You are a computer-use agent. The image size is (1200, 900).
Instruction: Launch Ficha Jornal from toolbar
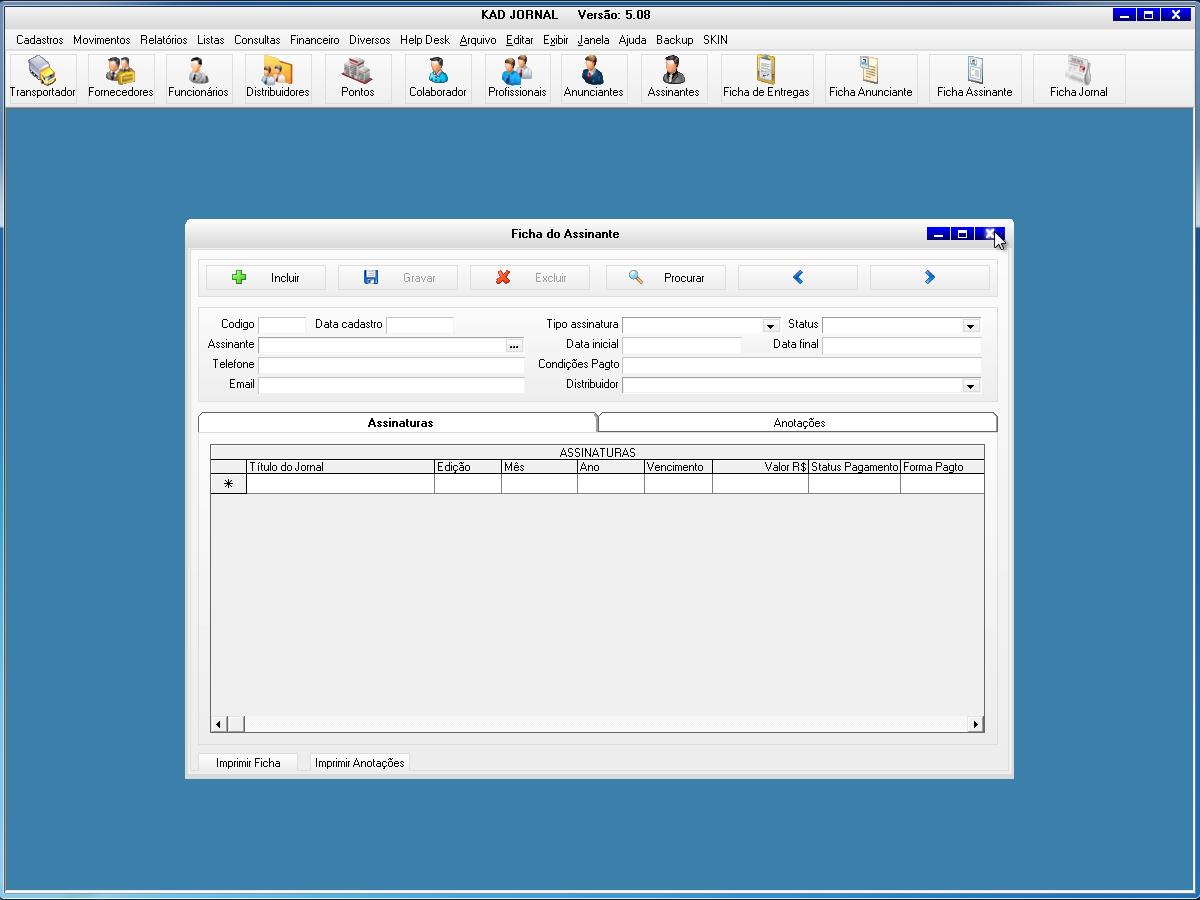coord(1078,78)
